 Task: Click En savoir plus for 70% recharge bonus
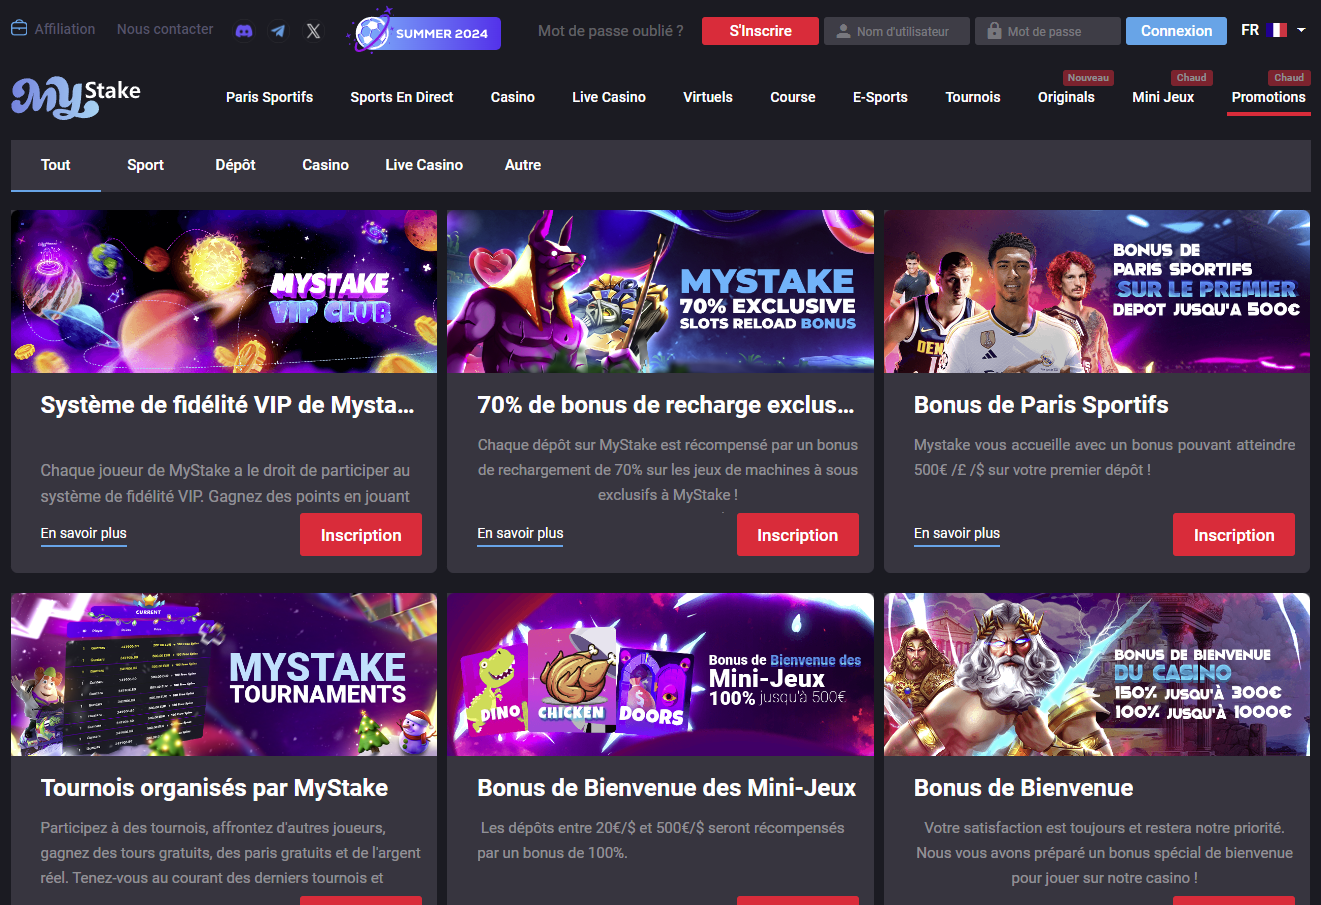click(520, 534)
